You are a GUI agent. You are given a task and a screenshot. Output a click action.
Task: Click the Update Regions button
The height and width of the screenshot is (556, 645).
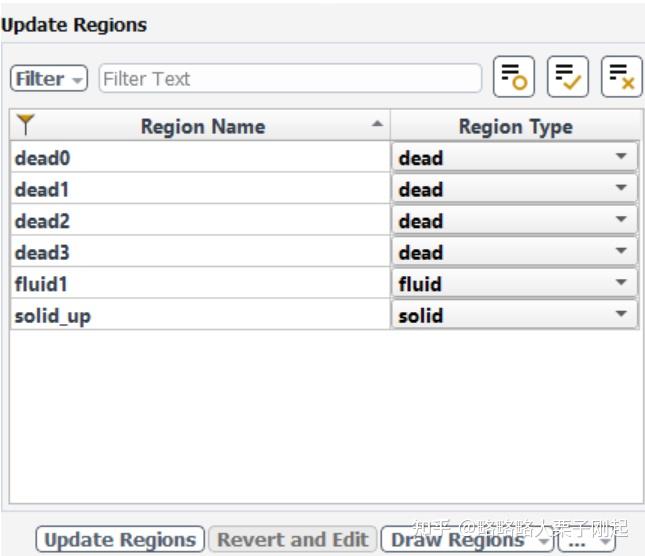120,539
